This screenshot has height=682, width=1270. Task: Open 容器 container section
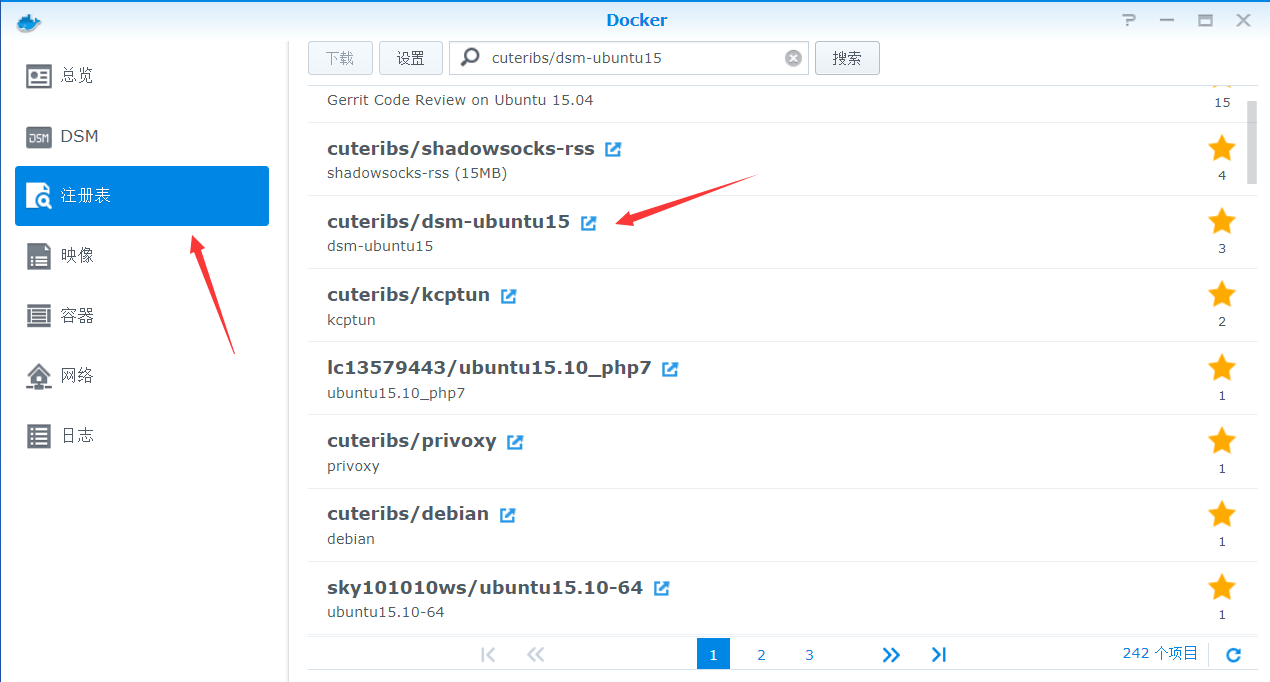(142, 316)
